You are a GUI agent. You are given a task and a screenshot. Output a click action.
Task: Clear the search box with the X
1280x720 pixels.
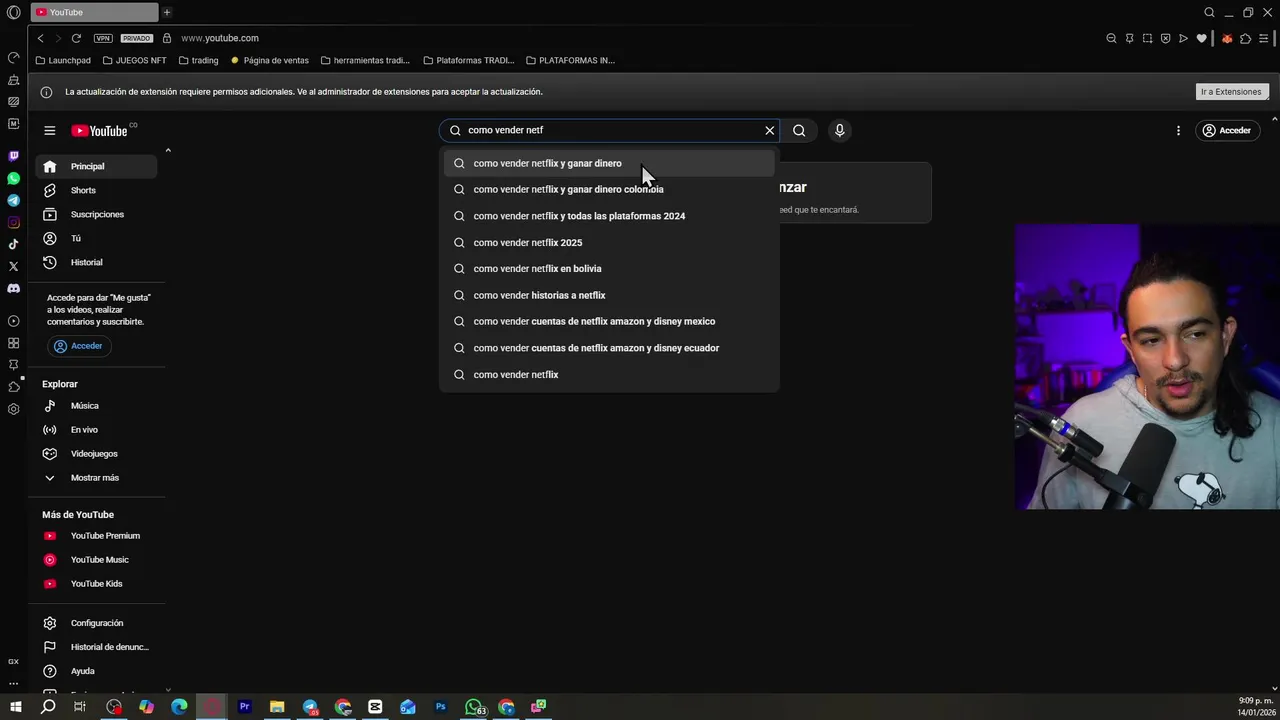(770, 130)
